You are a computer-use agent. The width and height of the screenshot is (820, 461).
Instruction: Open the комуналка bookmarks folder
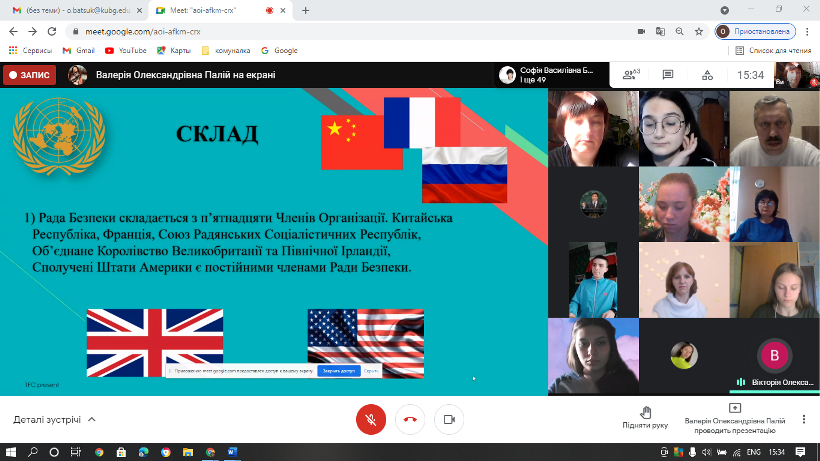pos(226,51)
